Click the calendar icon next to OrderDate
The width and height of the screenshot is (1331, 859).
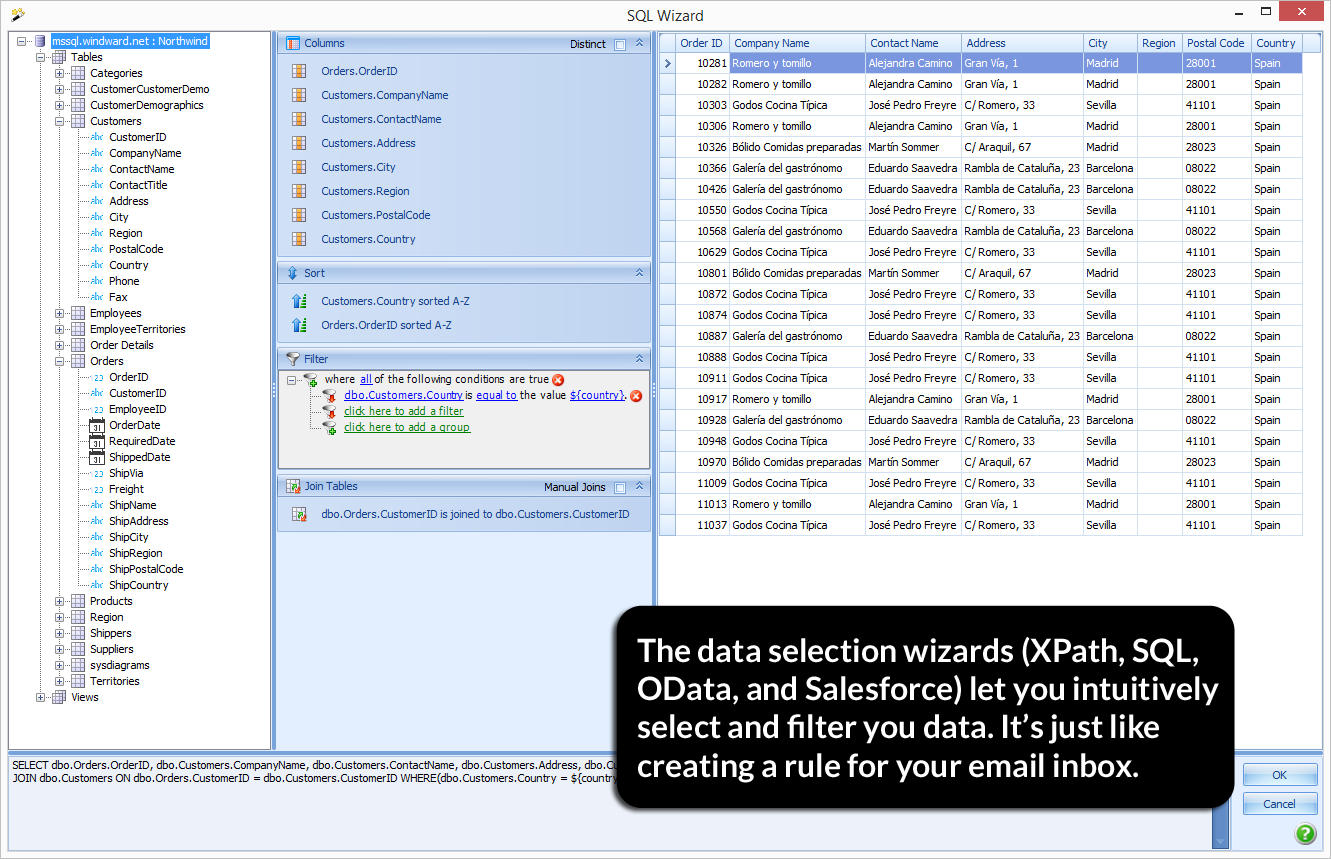[x=97, y=425]
